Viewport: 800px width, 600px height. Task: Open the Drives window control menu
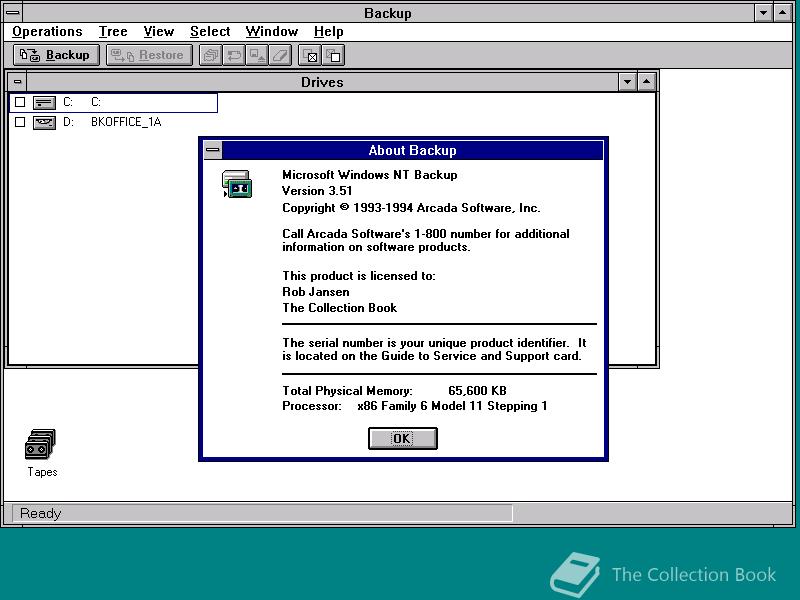17,82
